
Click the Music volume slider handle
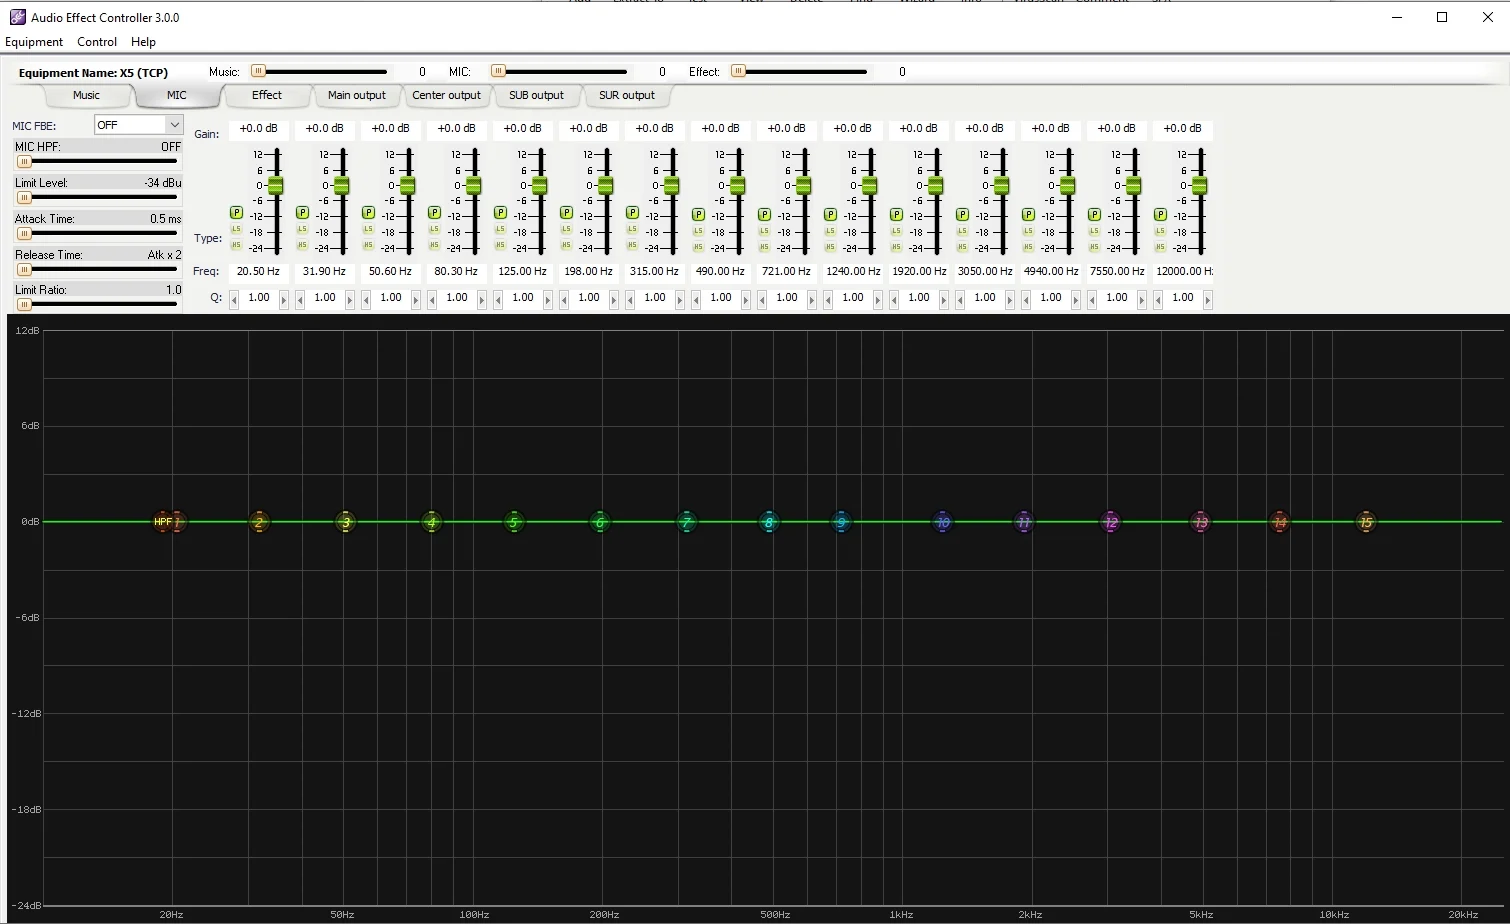[258, 71]
